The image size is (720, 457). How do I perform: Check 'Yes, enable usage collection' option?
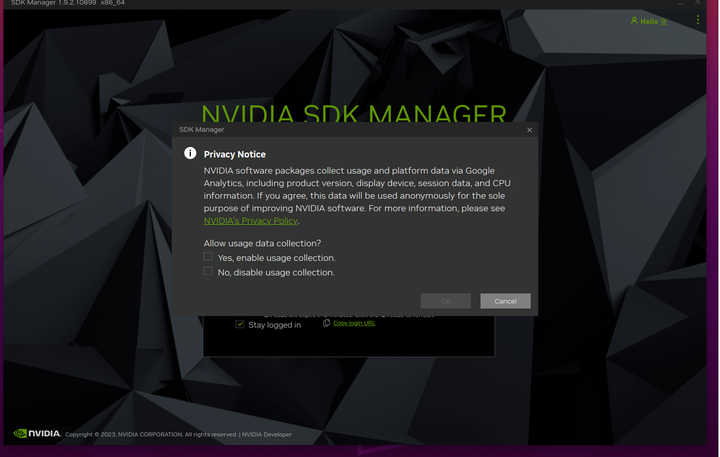[208, 257]
